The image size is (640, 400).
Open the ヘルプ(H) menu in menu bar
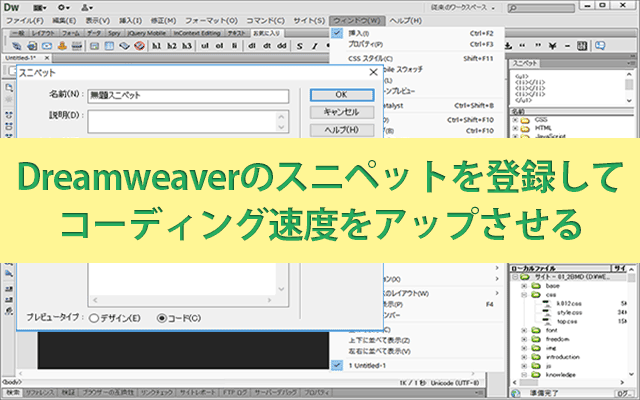[x=405, y=20]
